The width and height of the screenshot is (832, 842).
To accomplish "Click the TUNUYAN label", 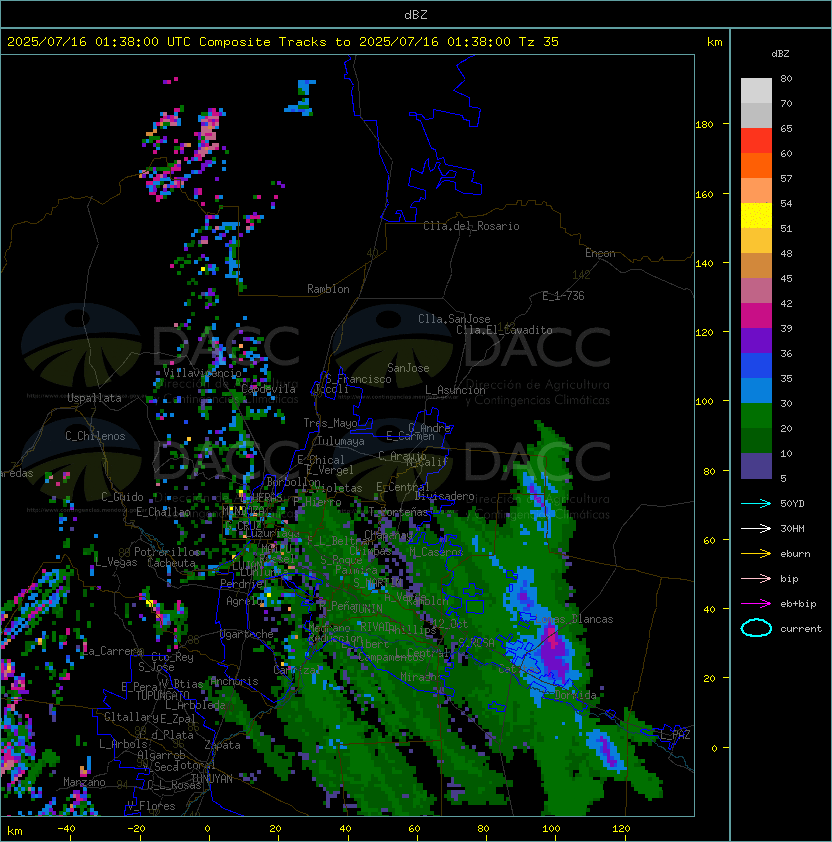I will click(x=212, y=779).
